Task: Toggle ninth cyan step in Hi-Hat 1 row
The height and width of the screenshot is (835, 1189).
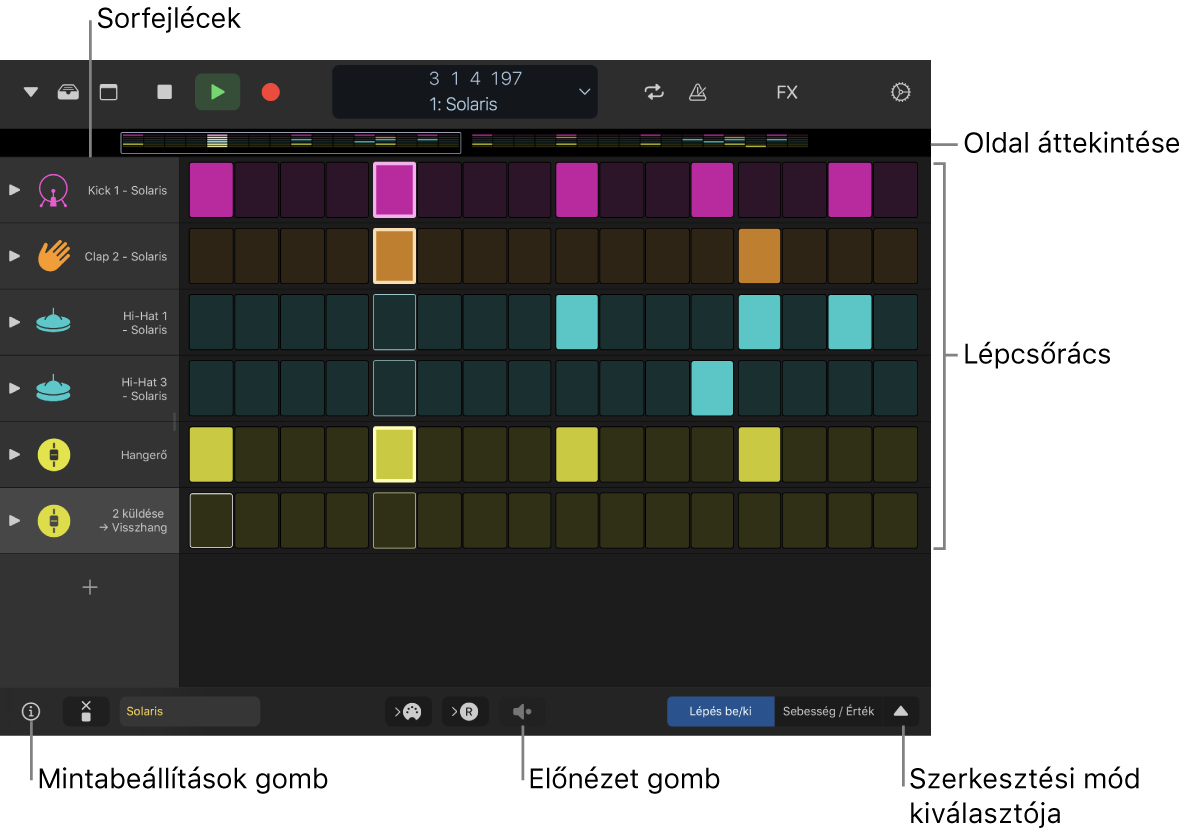Action: 576,322
